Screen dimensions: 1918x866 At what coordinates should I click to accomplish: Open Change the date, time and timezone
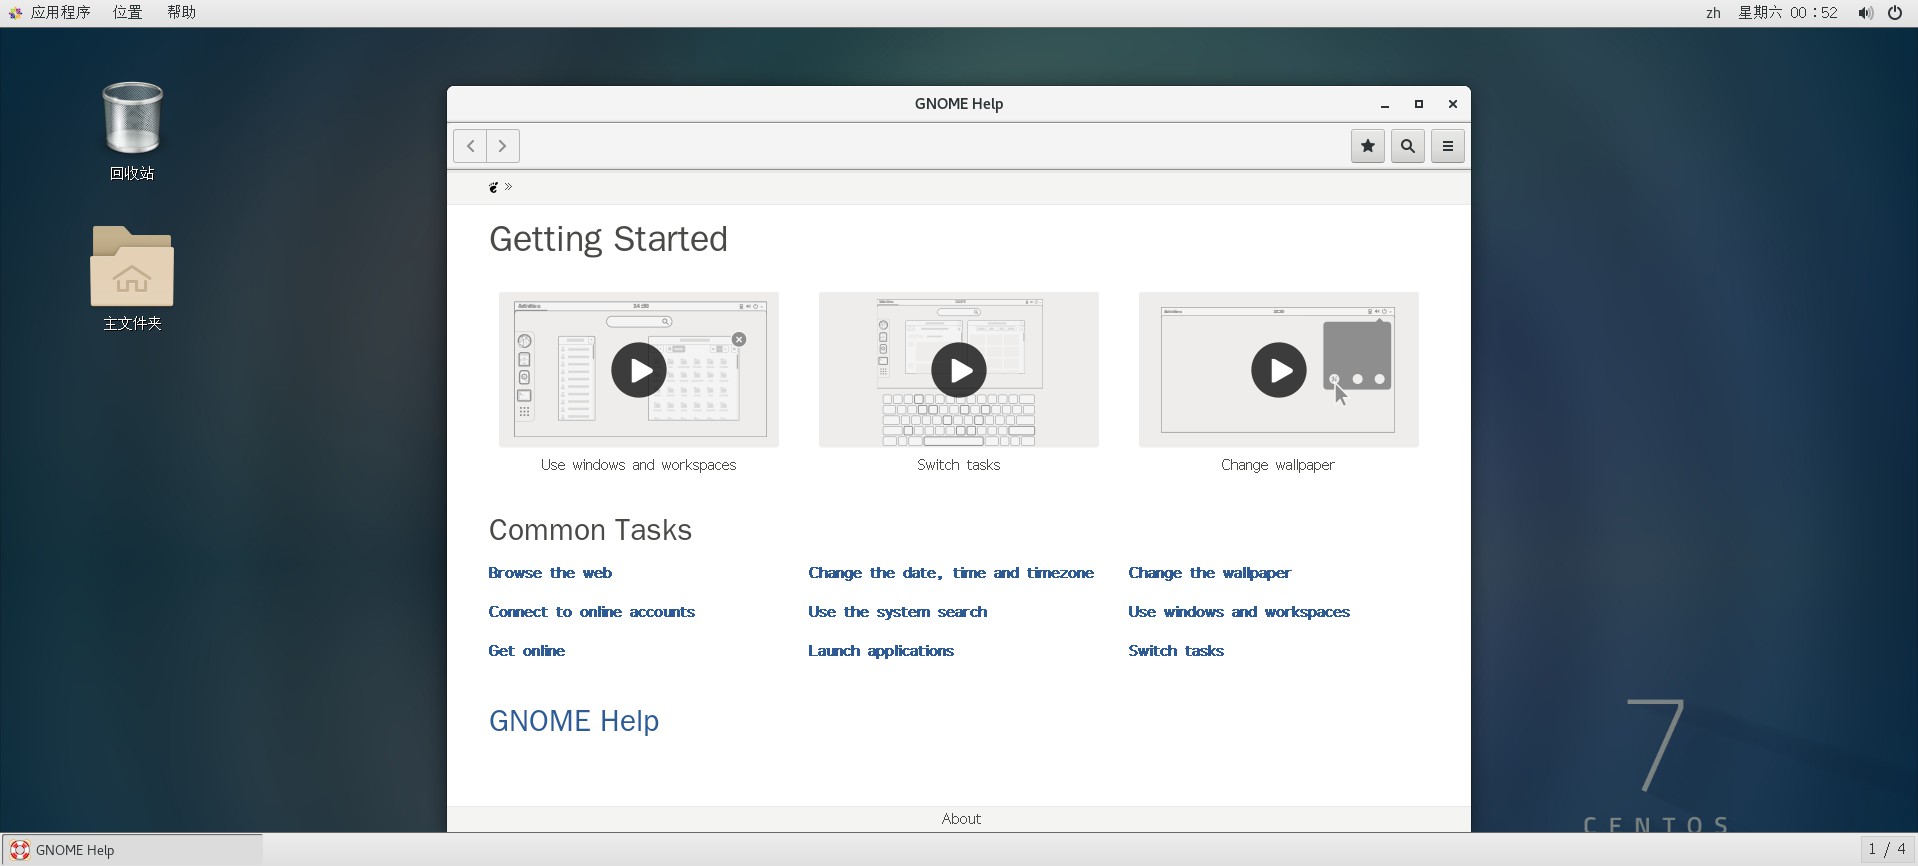[951, 573]
